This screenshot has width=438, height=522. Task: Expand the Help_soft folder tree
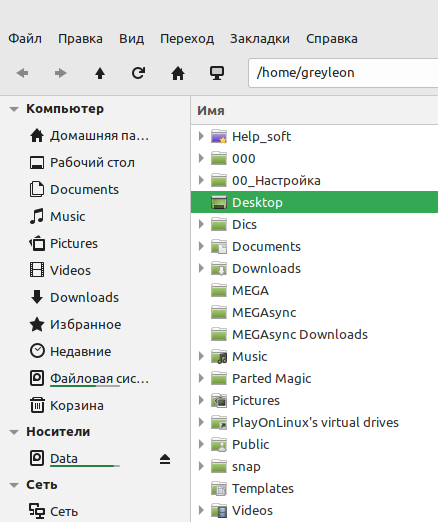(x=201, y=136)
